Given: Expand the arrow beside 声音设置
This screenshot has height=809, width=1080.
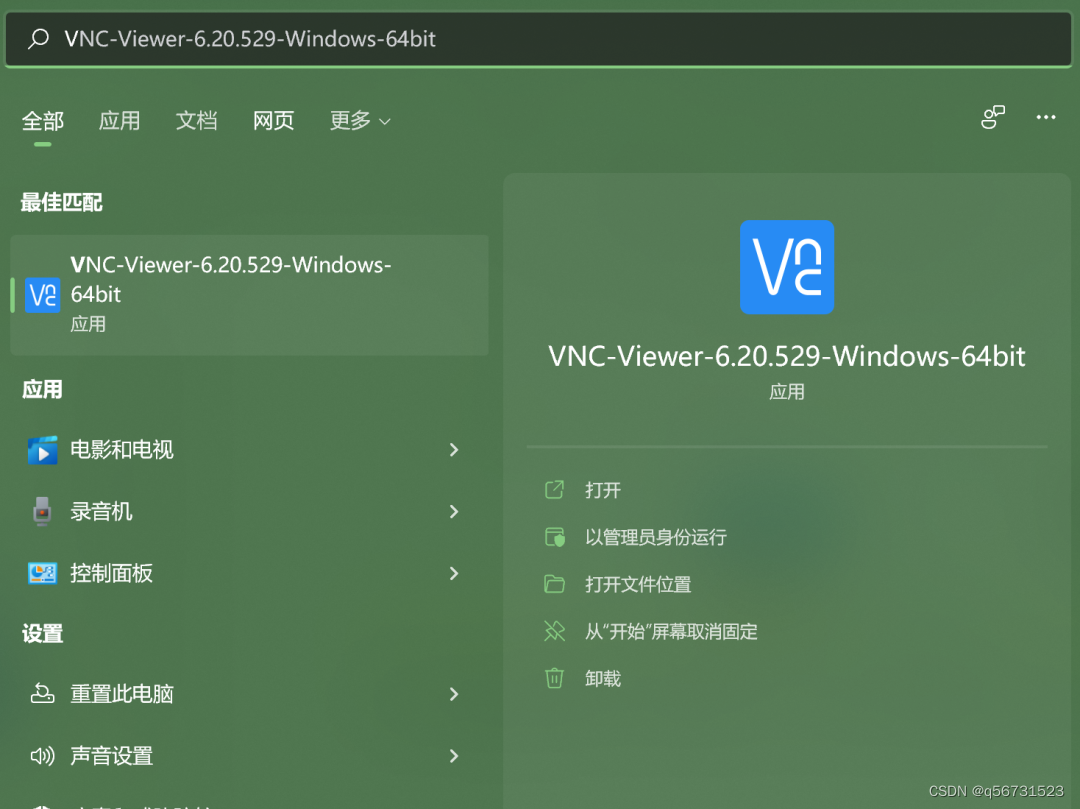Looking at the screenshot, I should coord(454,756).
